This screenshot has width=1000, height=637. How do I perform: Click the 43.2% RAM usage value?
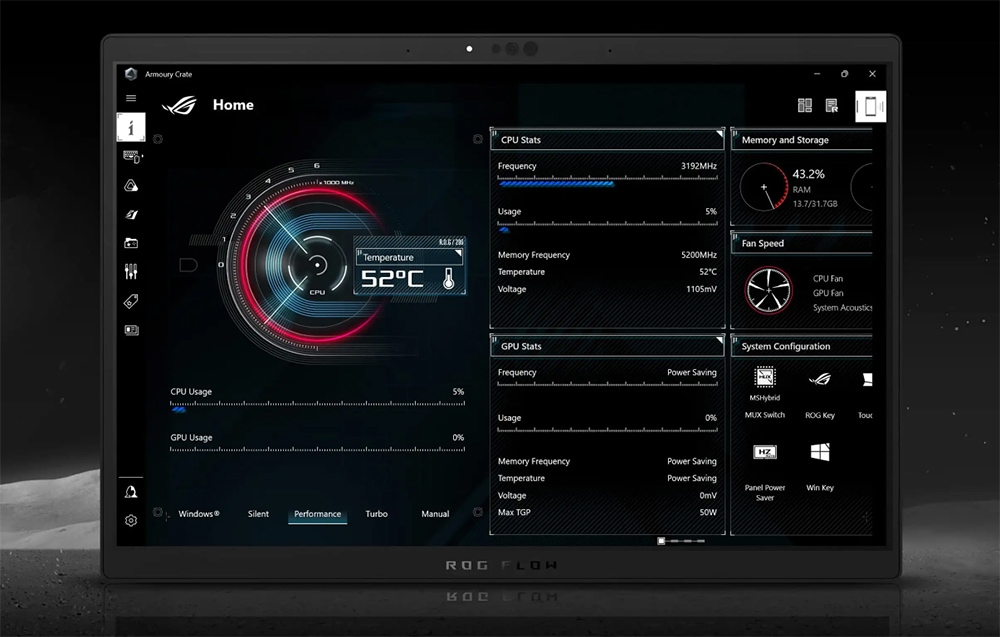coord(808,174)
